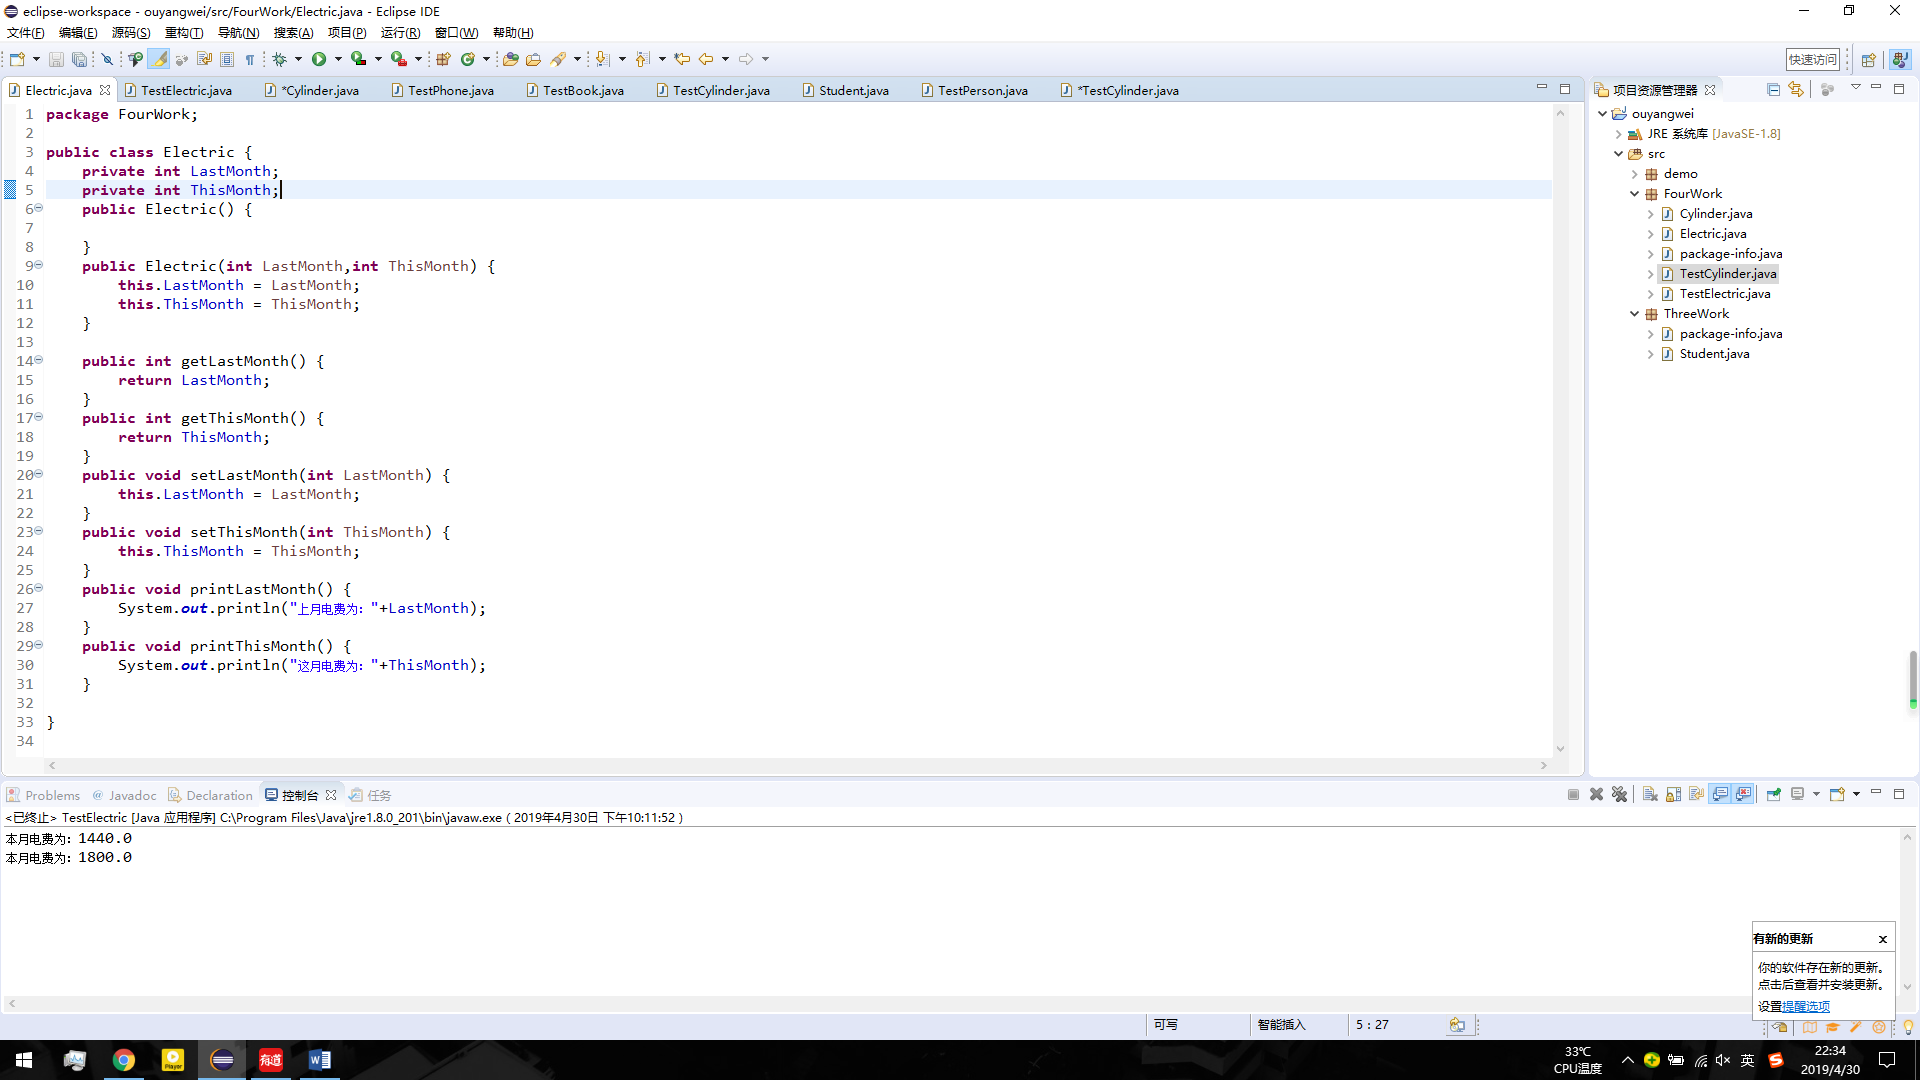Image resolution: width=1920 pixels, height=1080 pixels.
Task: Open the 源码(S) menu
Action: (x=130, y=33)
